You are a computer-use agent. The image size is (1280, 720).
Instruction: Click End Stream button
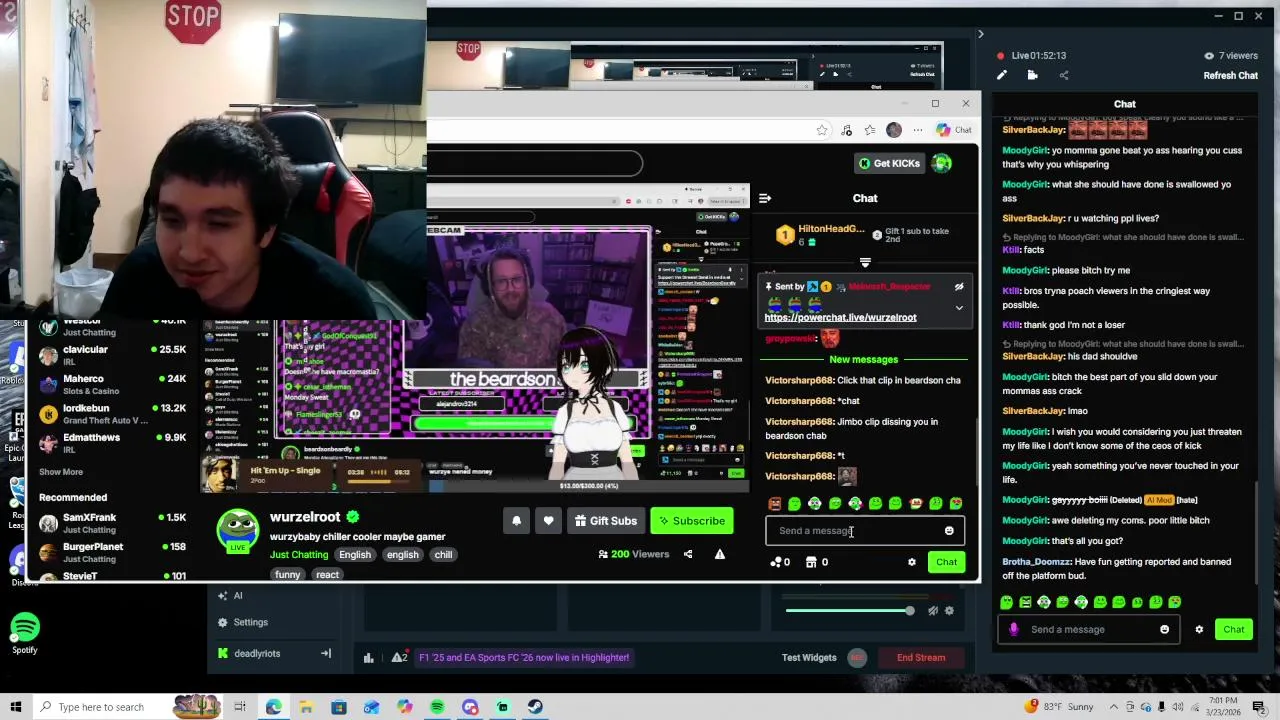tap(921, 658)
